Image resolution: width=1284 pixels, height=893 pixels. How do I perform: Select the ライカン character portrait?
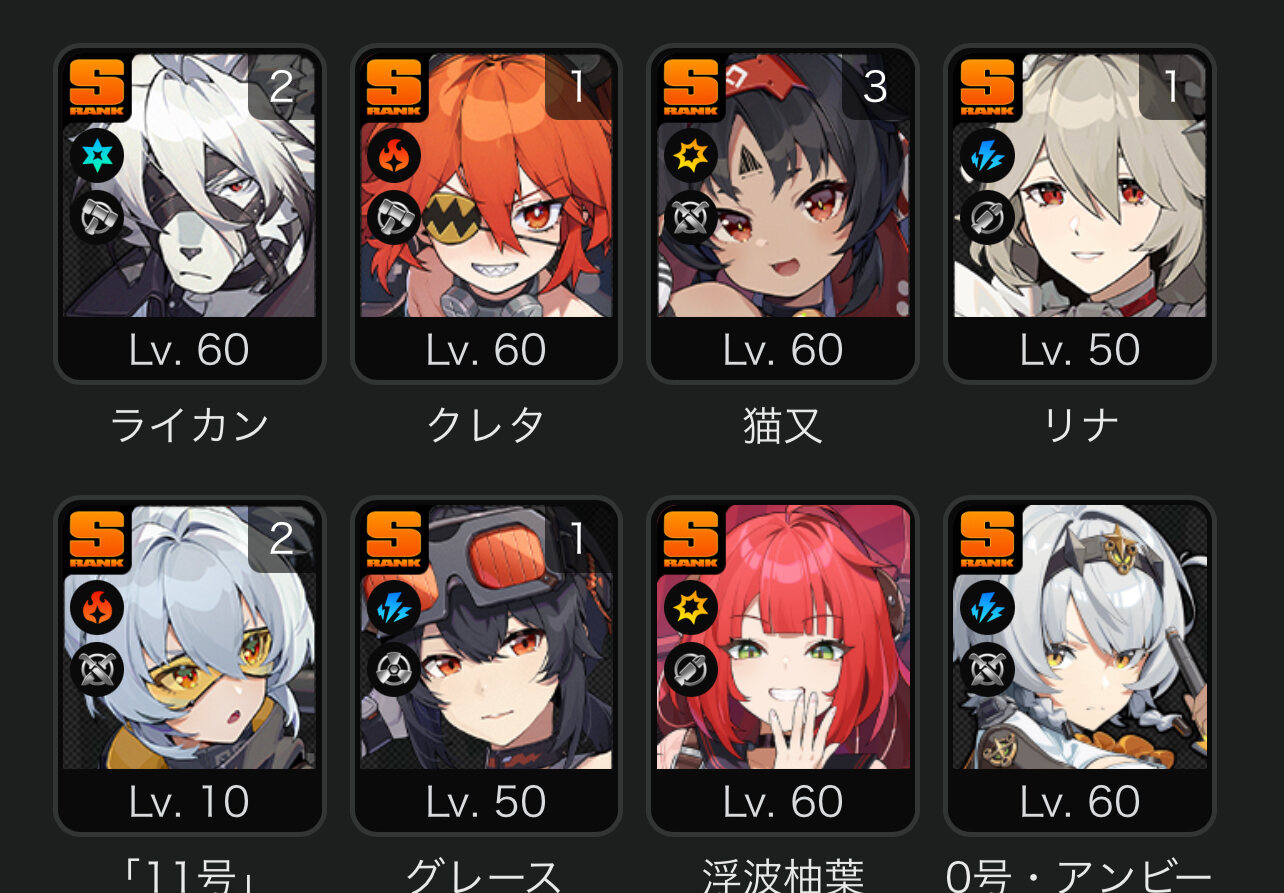tap(189, 185)
